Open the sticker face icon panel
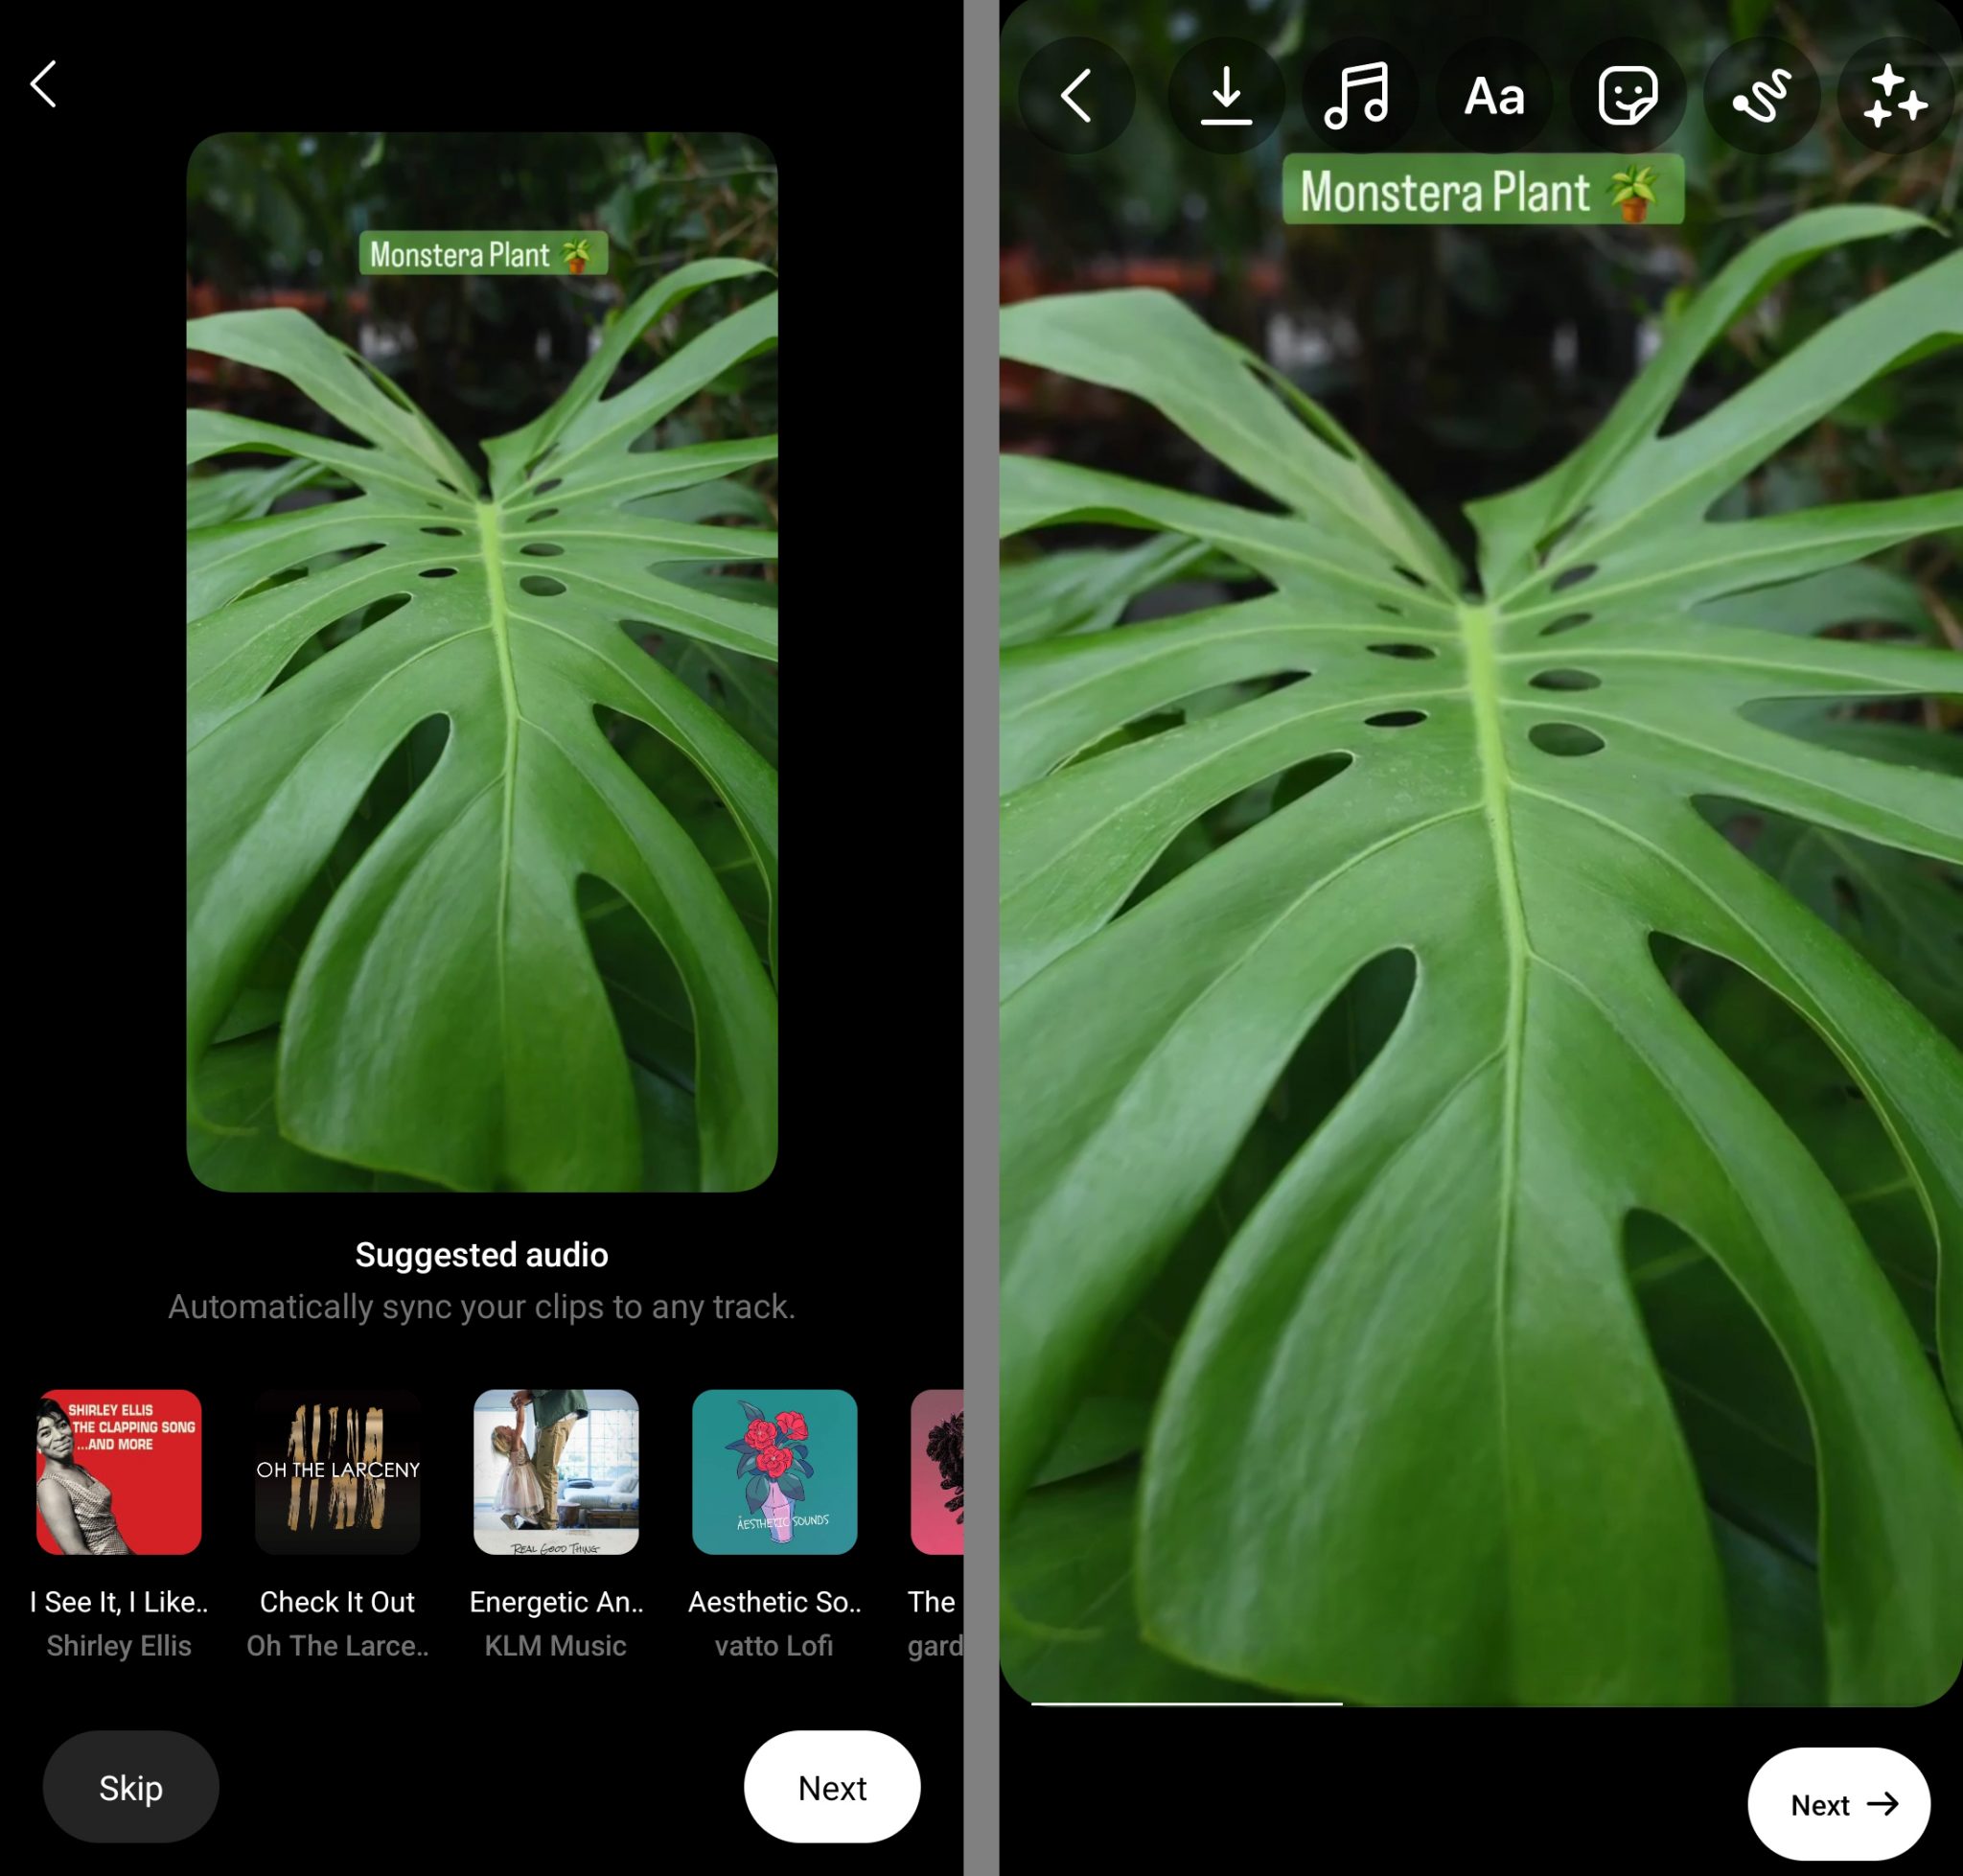The width and height of the screenshot is (1963, 1876). click(1627, 95)
